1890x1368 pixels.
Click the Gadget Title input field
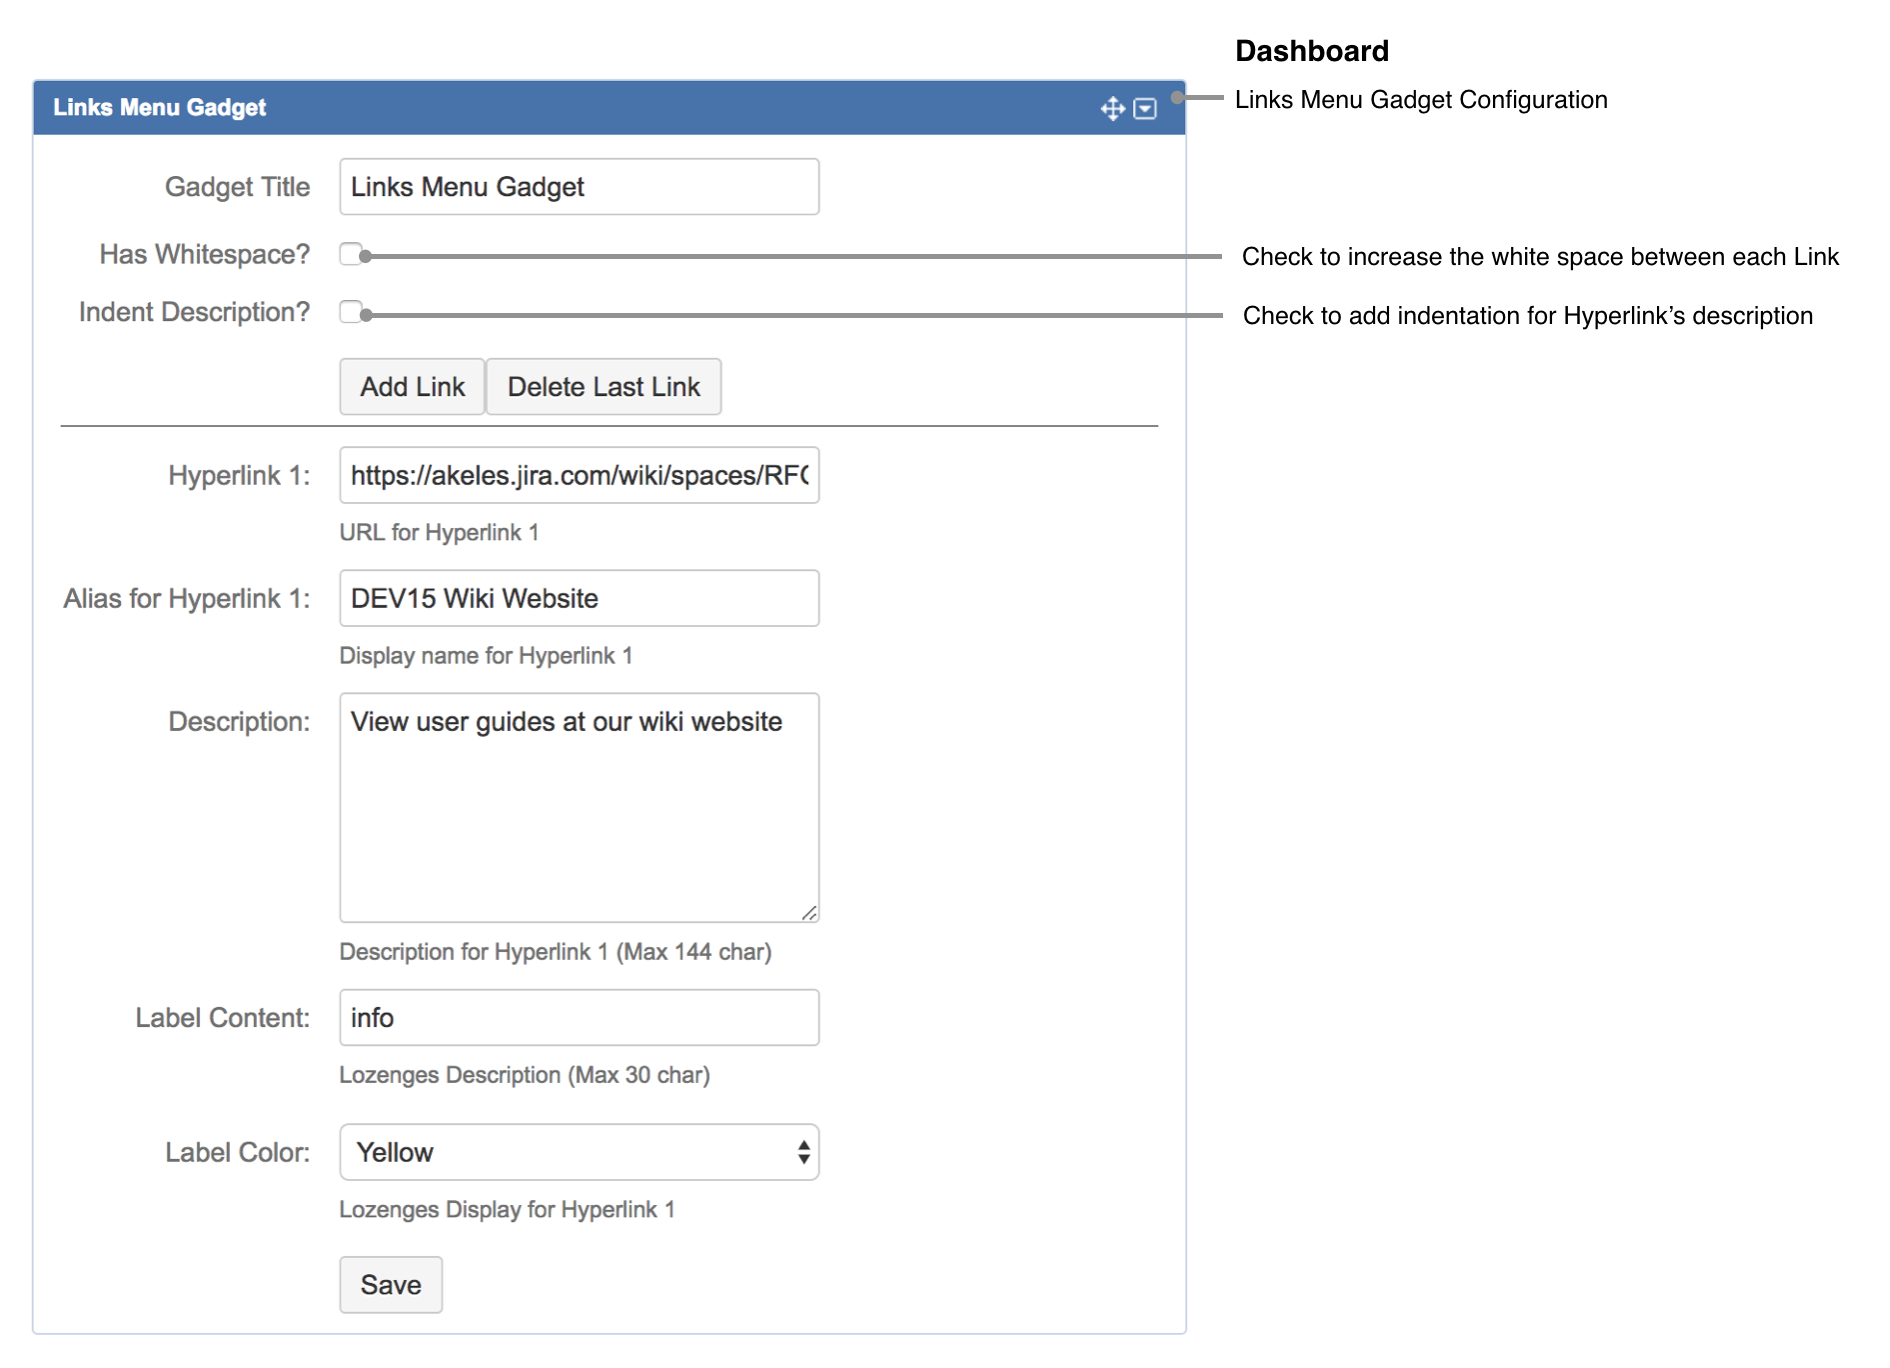(578, 186)
